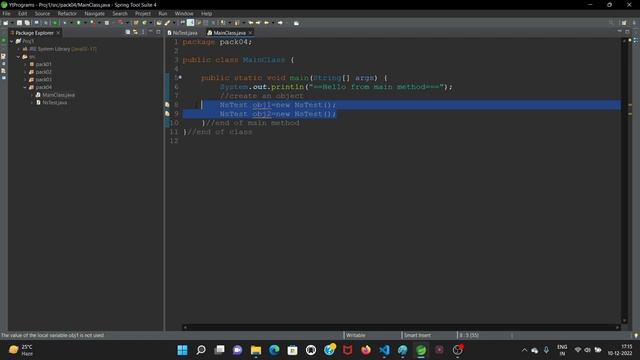Image resolution: width=640 pixels, height=360 pixels.
Task: Open Firefox from the taskbar
Action: pos(366,350)
